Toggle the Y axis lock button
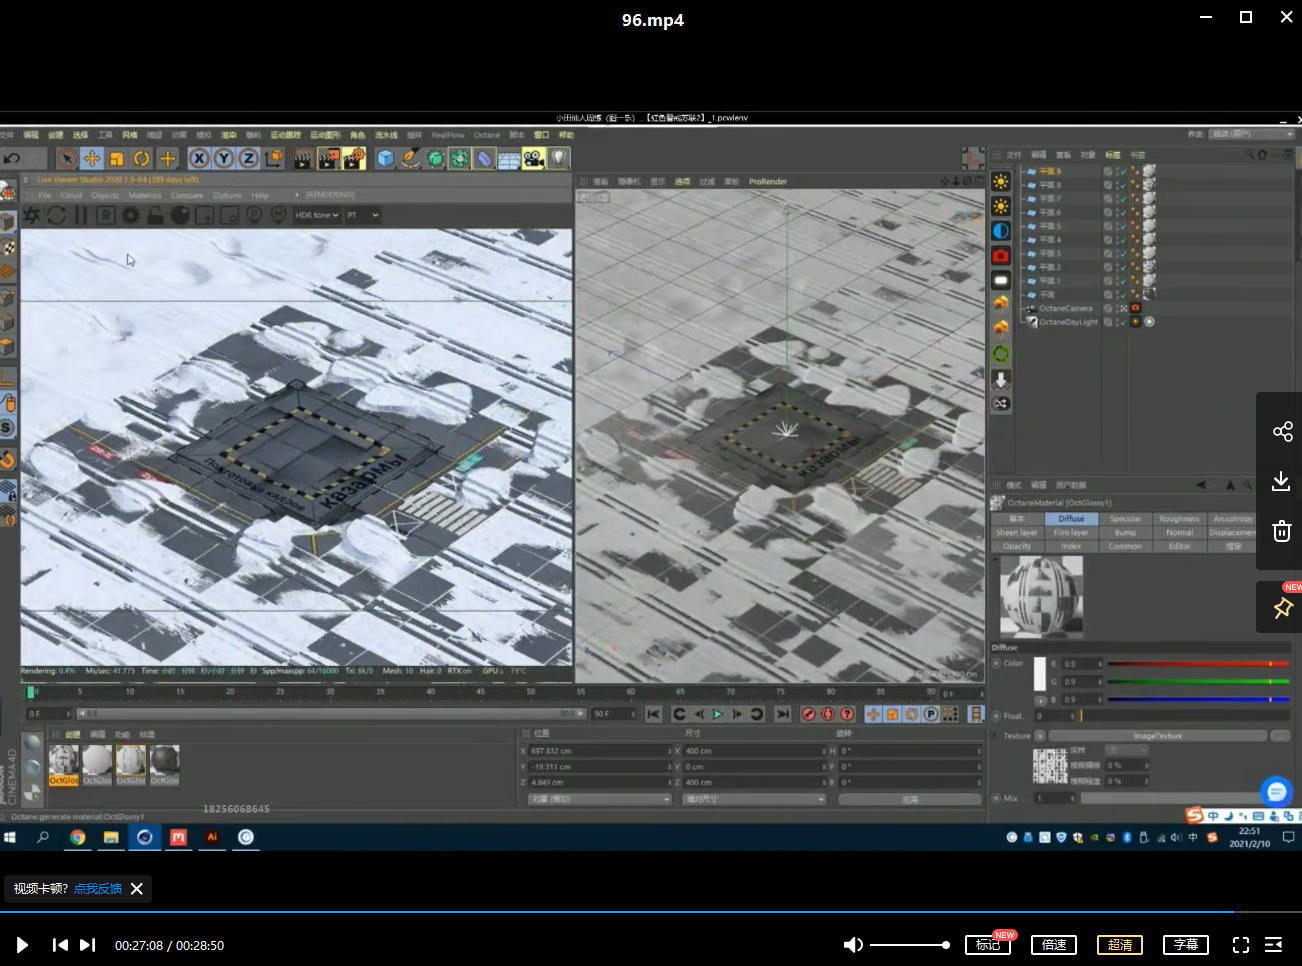 pos(224,158)
